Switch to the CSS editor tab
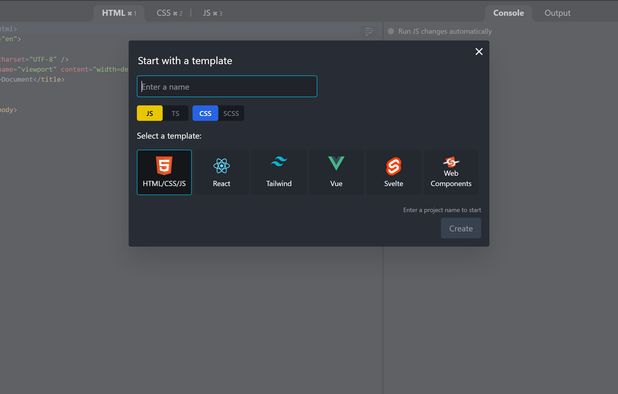The width and height of the screenshot is (618, 394). (x=169, y=13)
